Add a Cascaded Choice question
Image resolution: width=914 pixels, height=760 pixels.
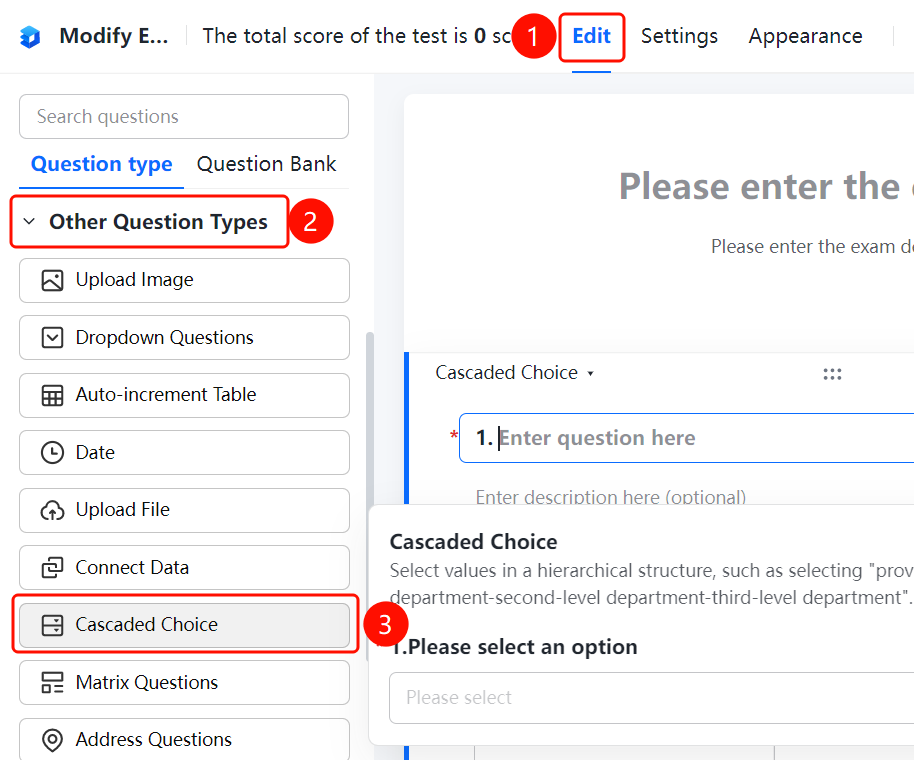tap(184, 625)
